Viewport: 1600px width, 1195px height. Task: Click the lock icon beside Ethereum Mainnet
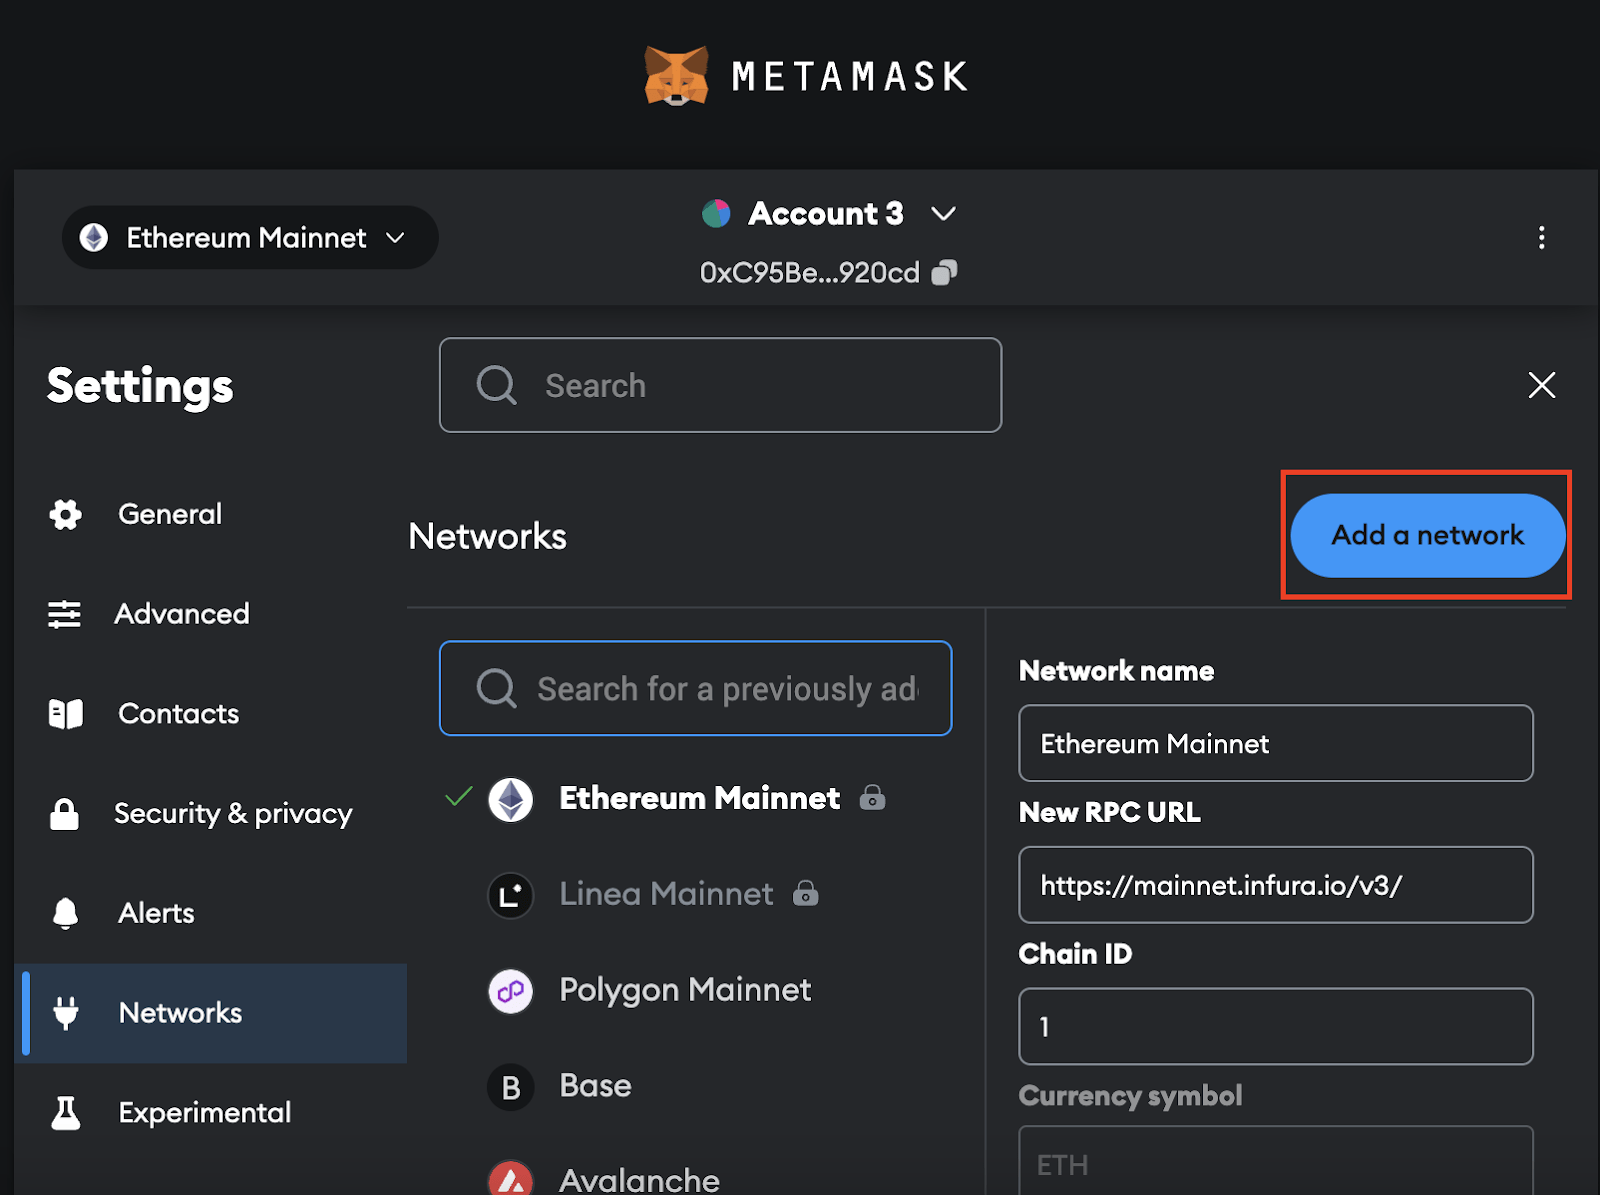872,798
